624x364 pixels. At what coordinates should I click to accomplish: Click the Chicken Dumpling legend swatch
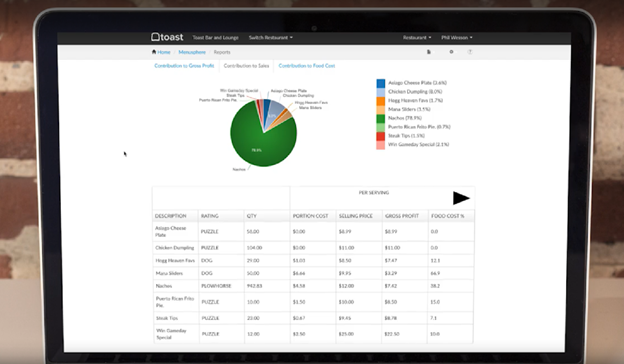click(x=381, y=92)
